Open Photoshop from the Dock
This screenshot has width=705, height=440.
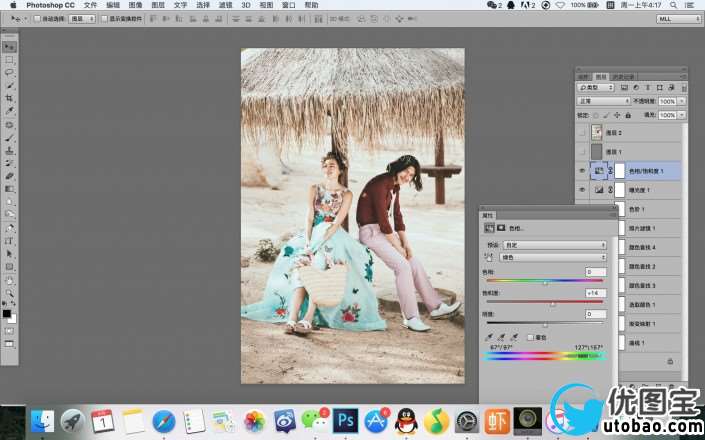pos(345,420)
